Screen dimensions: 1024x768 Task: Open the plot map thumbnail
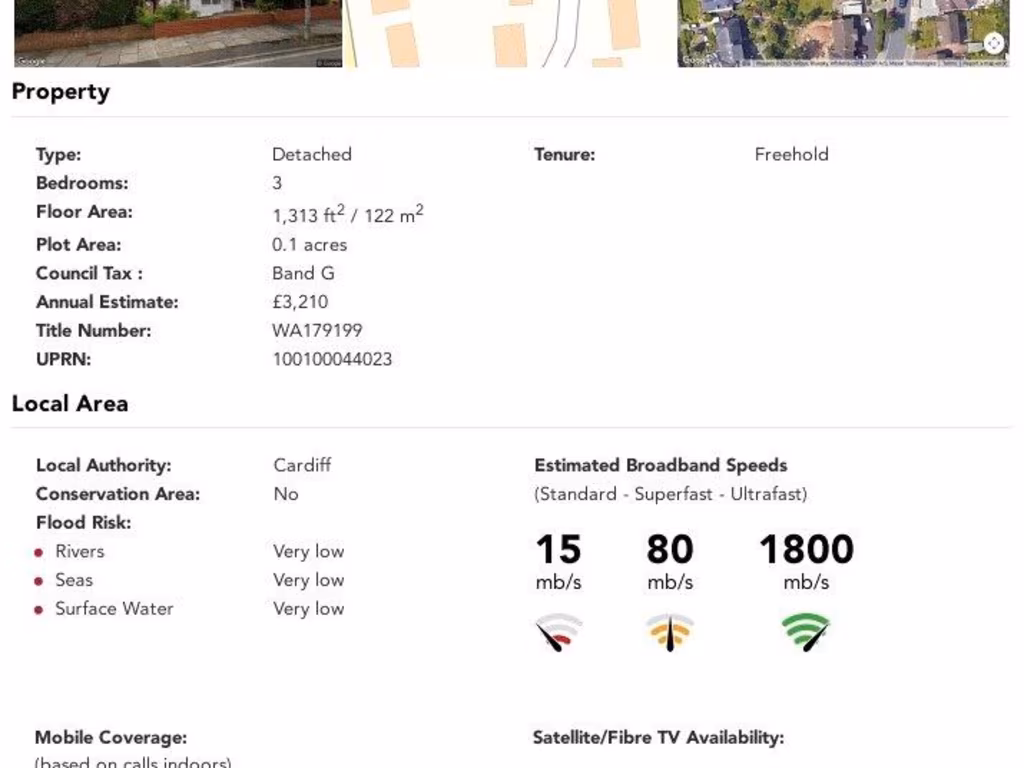click(x=510, y=33)
